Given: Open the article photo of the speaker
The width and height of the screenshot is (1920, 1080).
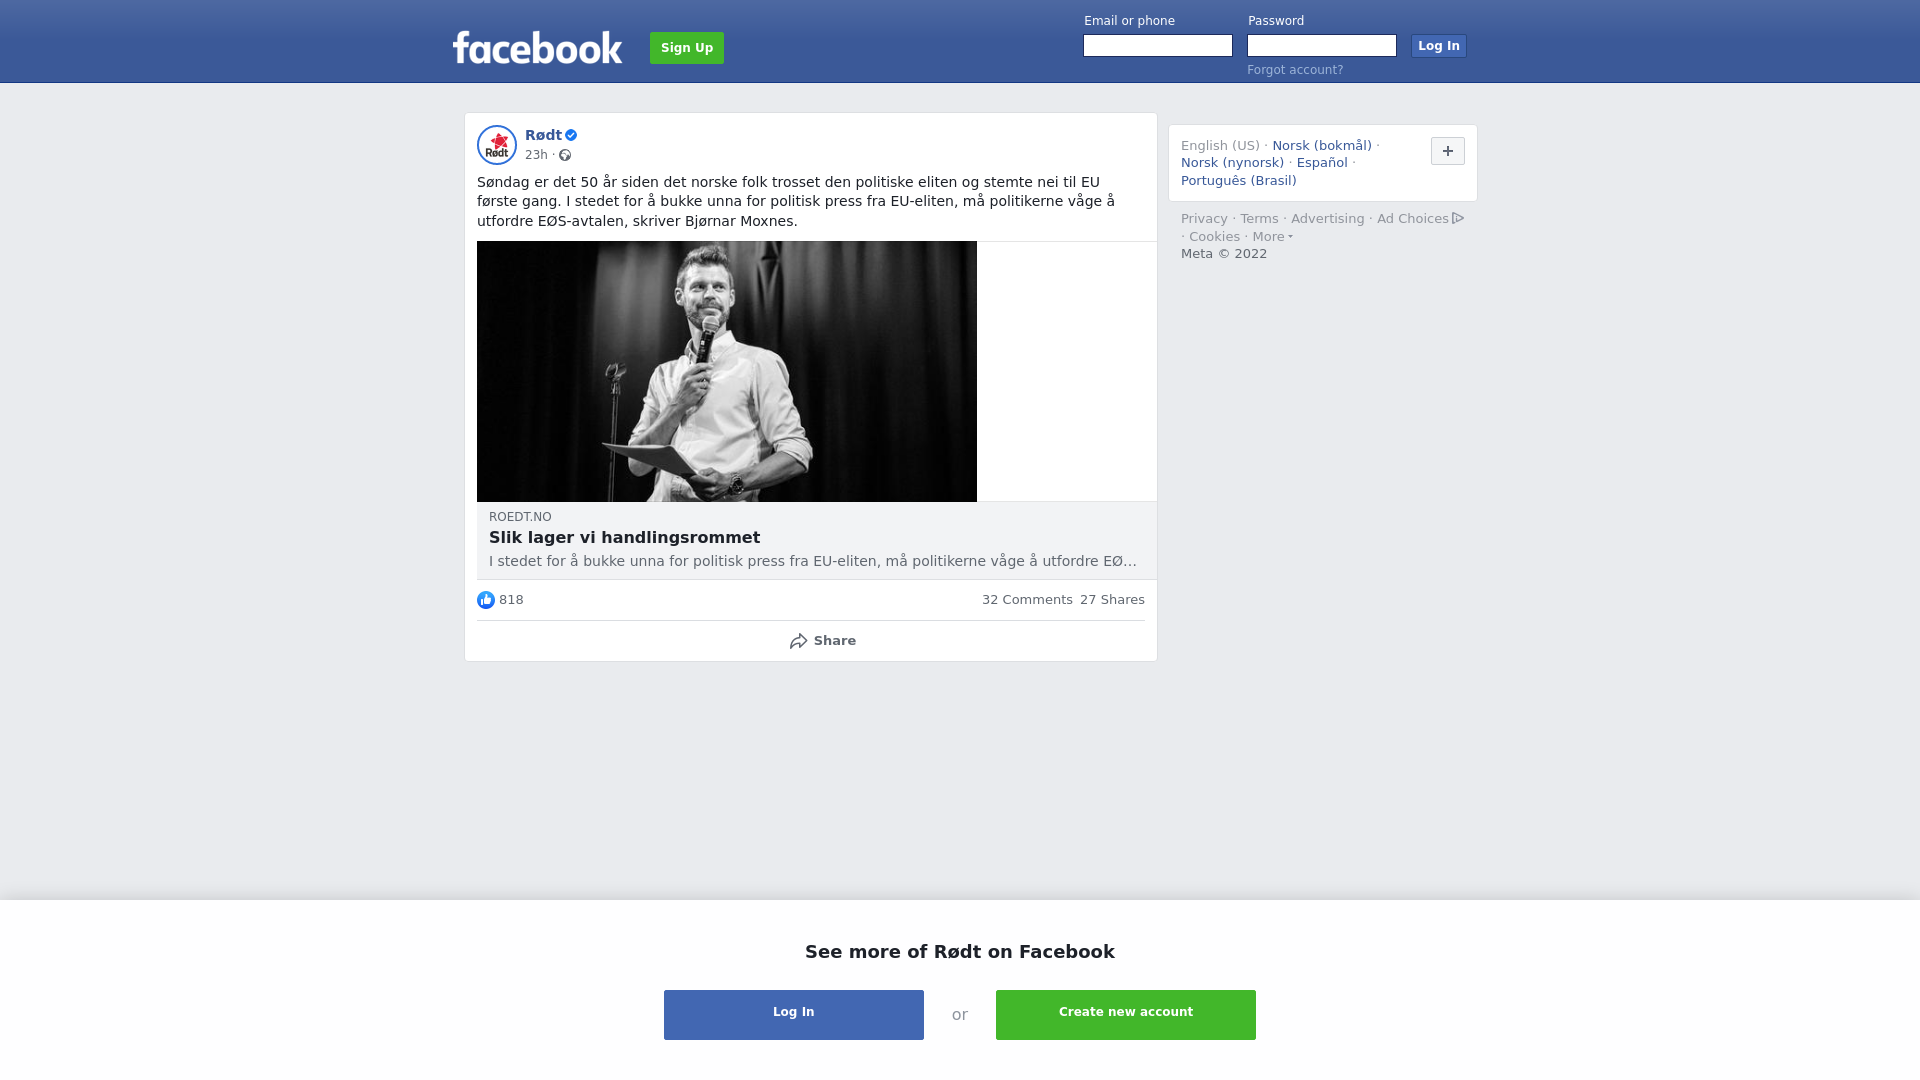Looking at the screenshot, I should click(x=727, y=371).
